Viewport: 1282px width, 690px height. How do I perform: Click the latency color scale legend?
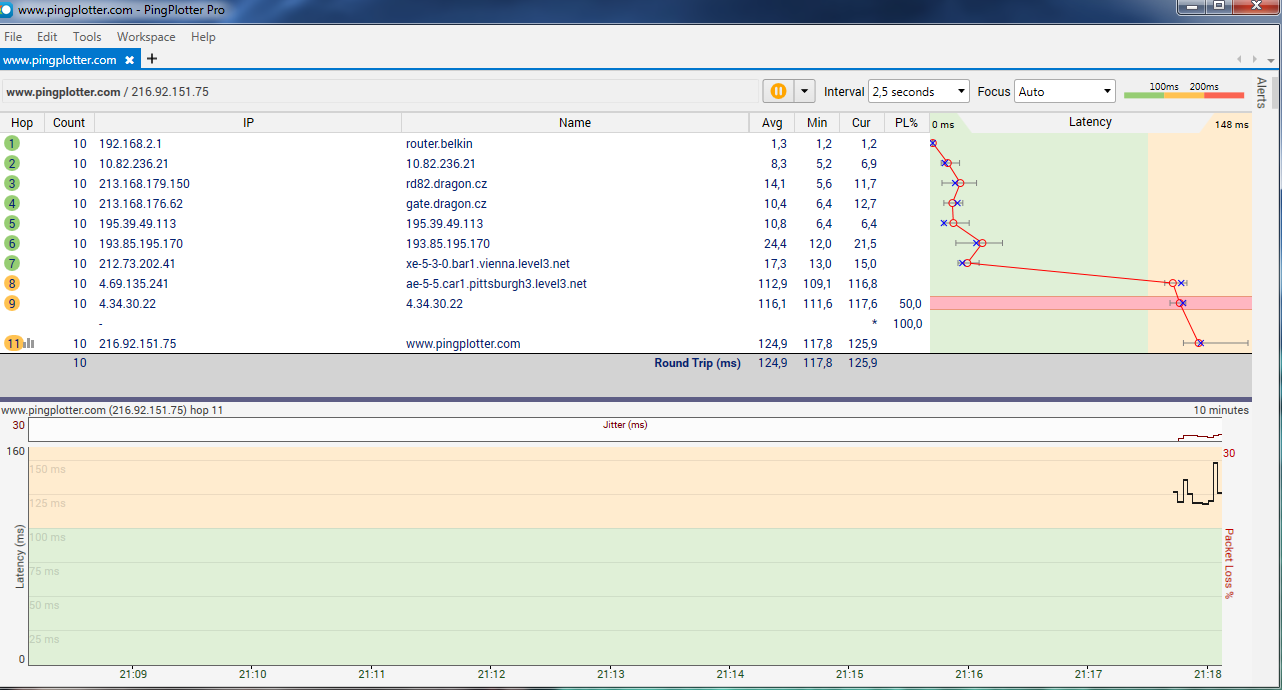point(1183,91)
